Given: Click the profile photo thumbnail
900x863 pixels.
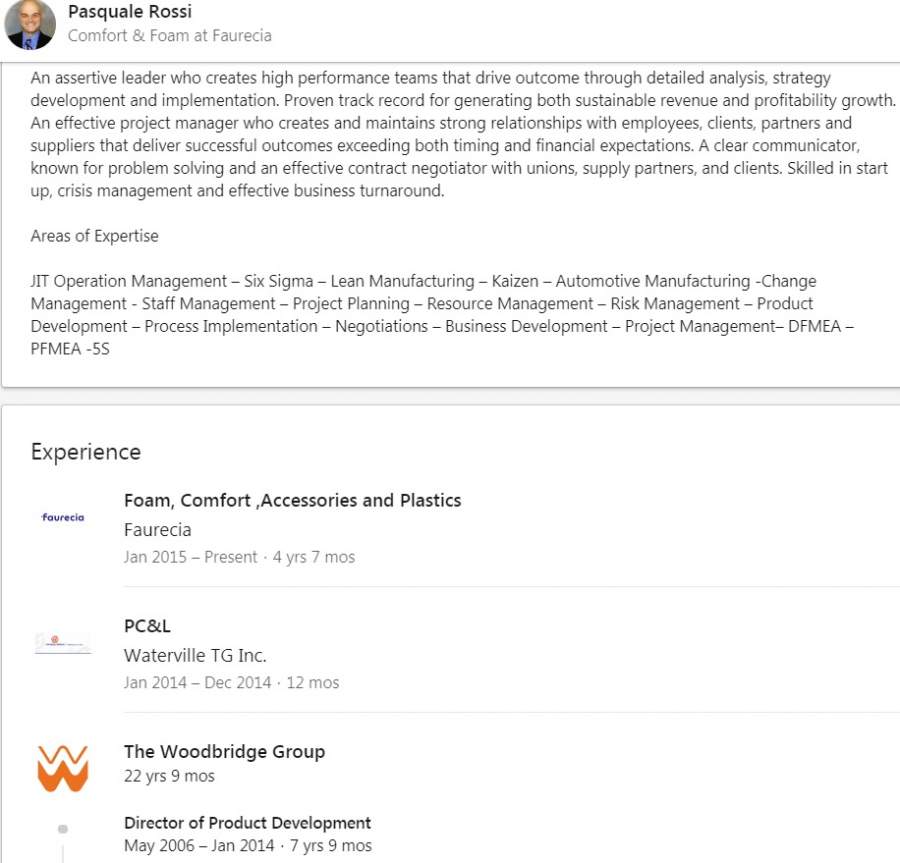Looking at the screenshot, I should [30, 24].
